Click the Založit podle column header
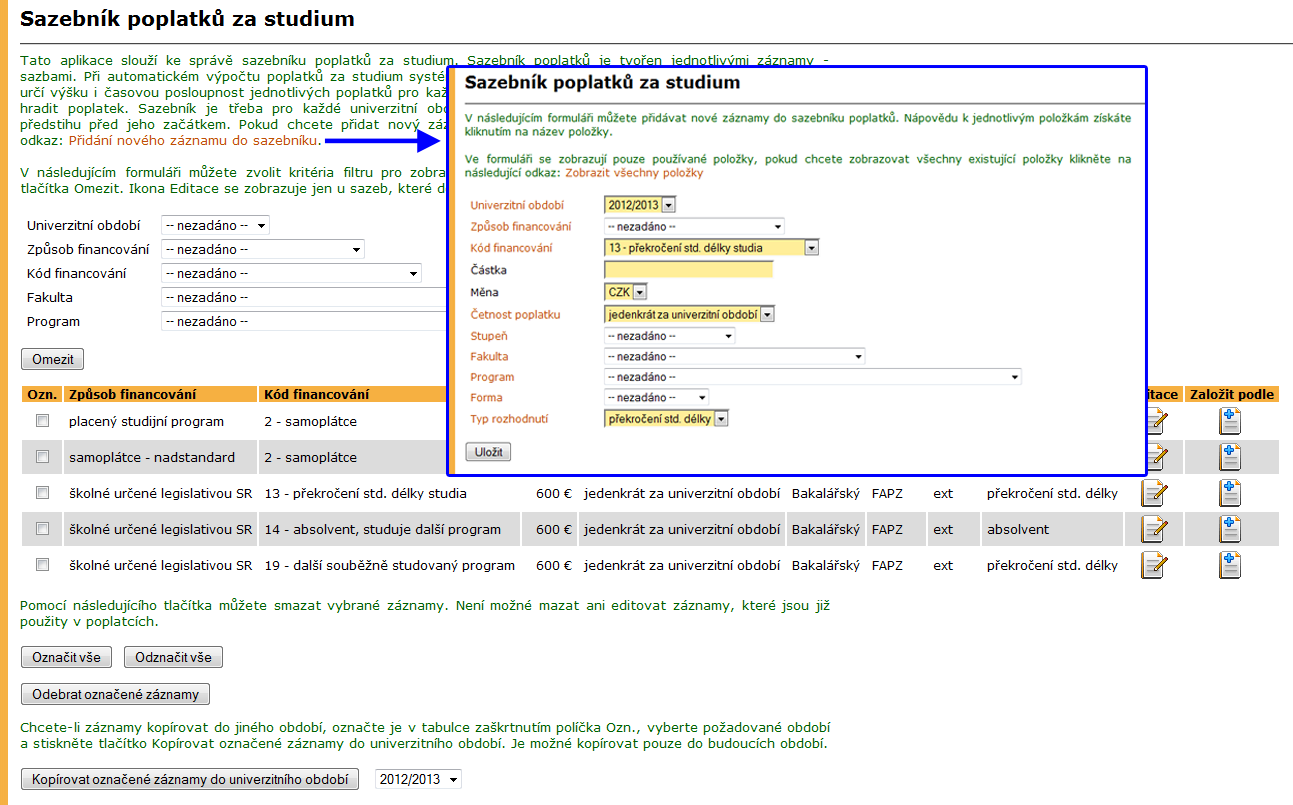The height and width of the screenshot is (805, 1293). [x=1232, y=394]
